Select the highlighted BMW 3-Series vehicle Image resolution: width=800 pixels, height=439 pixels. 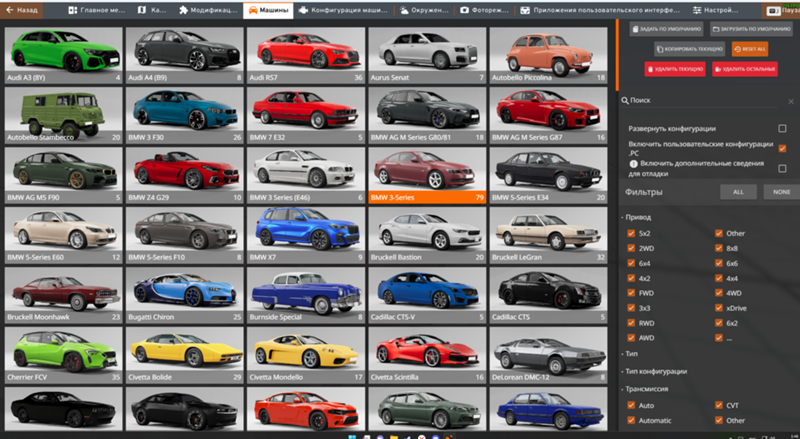(x=427, y=175)
